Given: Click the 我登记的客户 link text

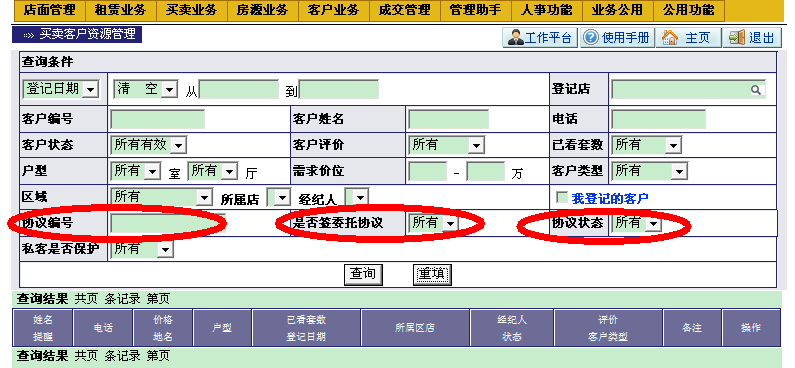Looking at the screenshot, I should pyautogui.click(x=610, y=199).
